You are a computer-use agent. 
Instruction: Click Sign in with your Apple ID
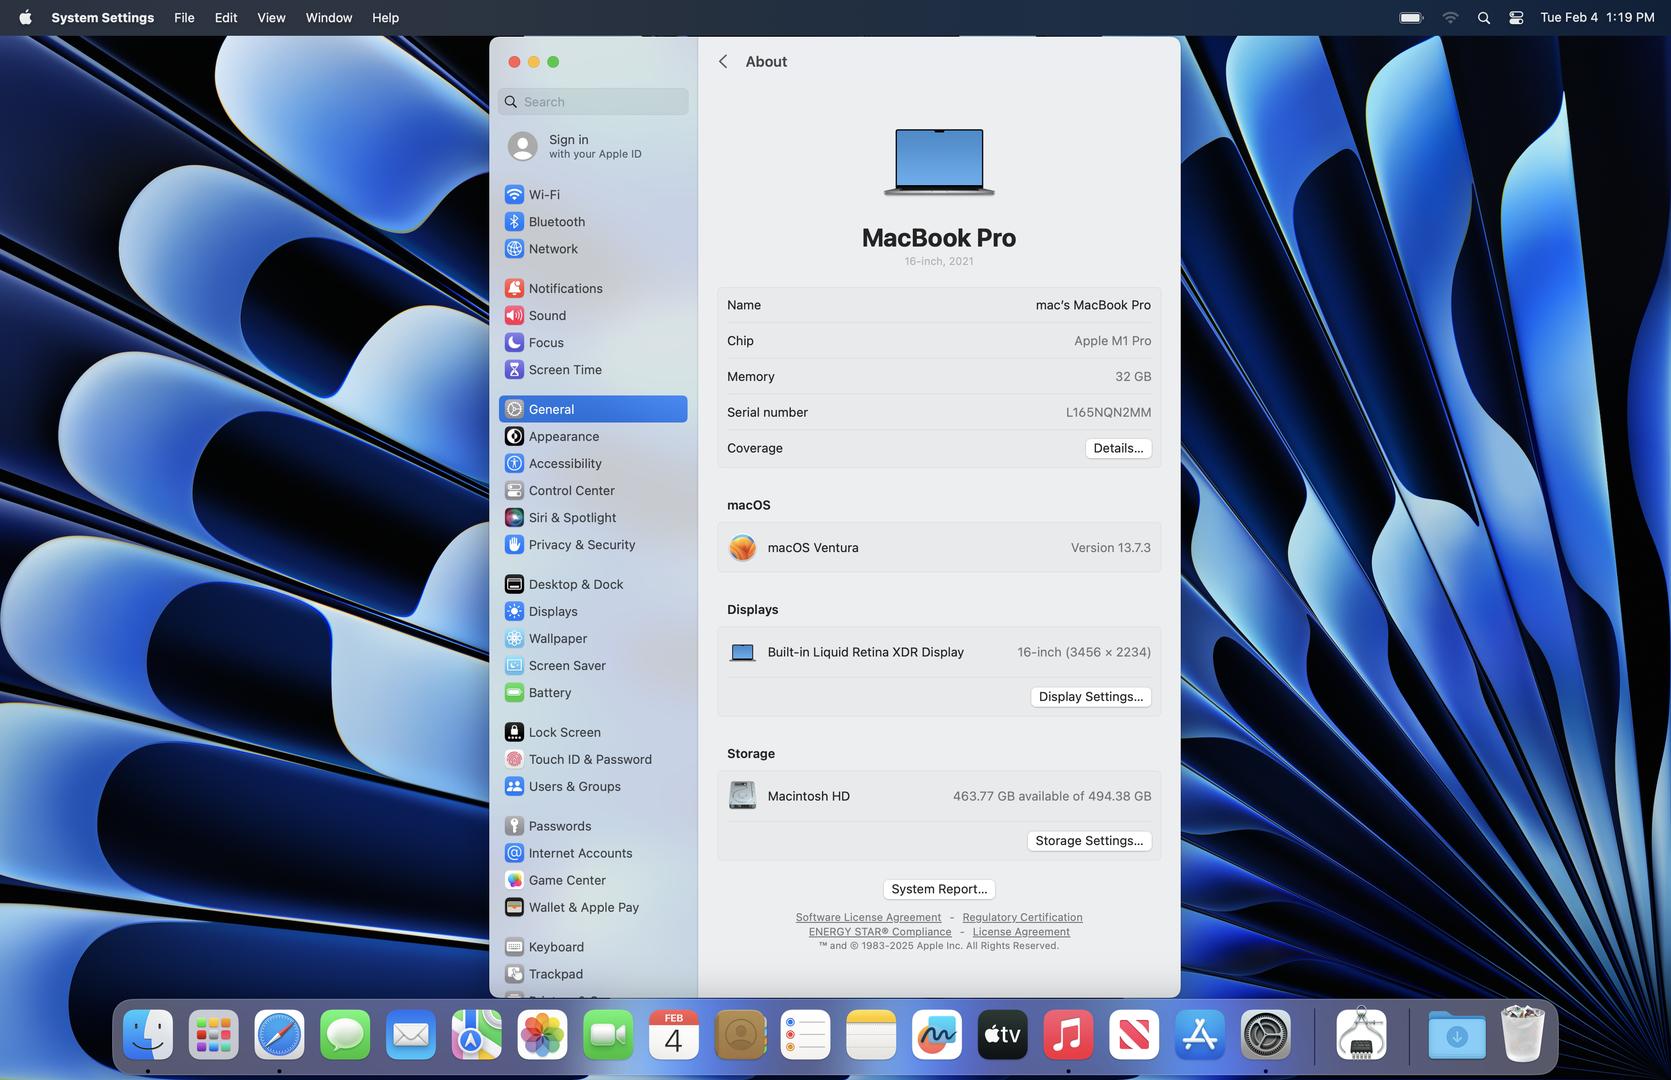click(593, 146)
